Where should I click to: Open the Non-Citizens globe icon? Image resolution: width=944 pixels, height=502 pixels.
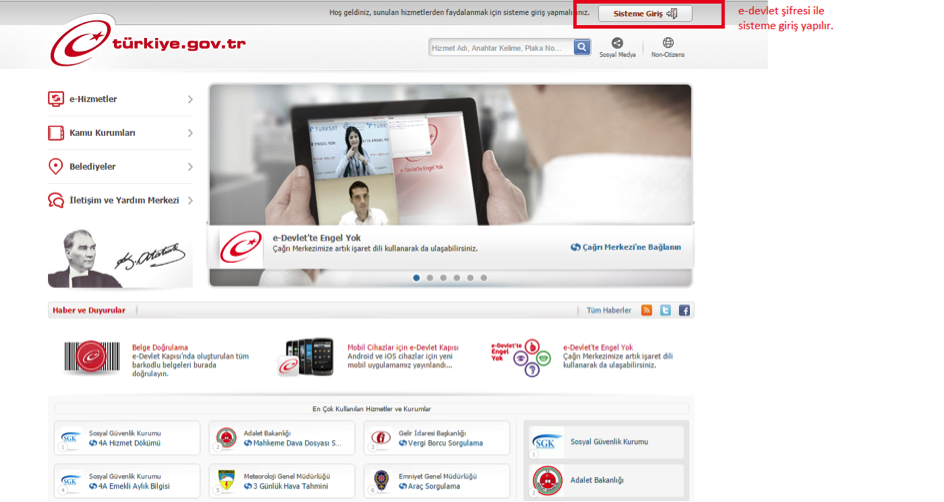click(x=668, y=43)
